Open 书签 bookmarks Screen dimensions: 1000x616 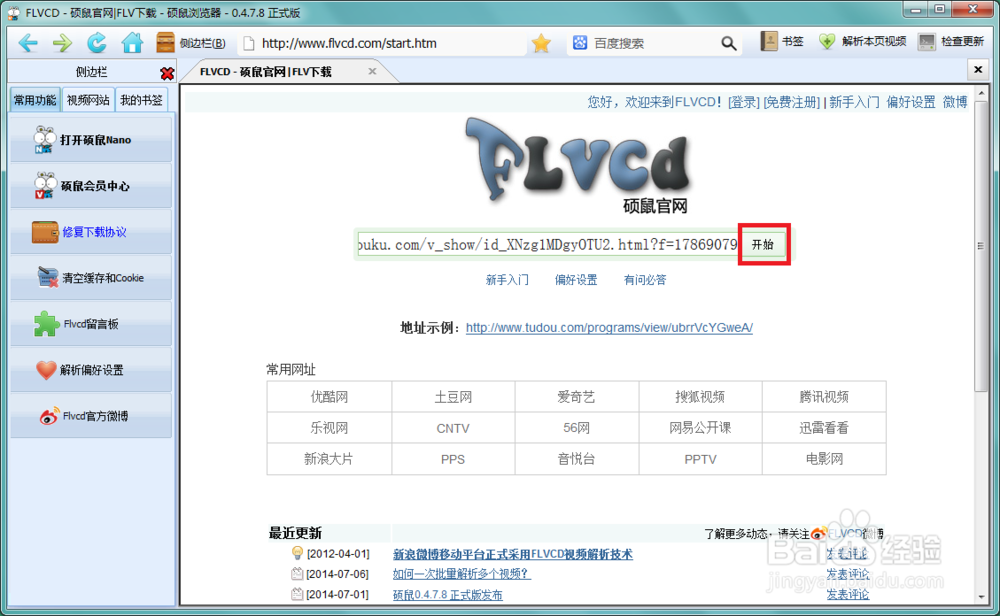pyautogui.click(x=782, y=41)
